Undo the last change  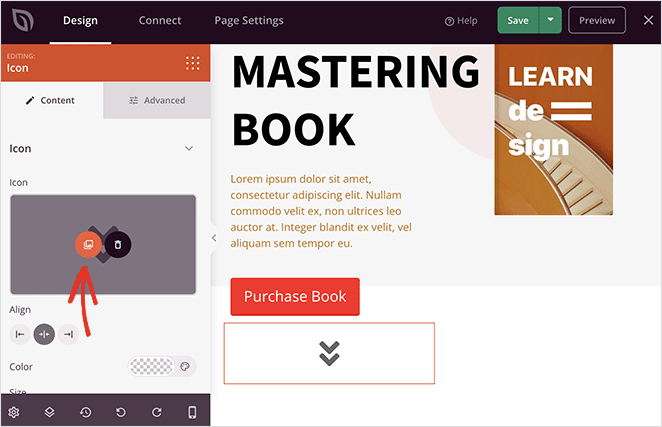[x=121, y=412]
